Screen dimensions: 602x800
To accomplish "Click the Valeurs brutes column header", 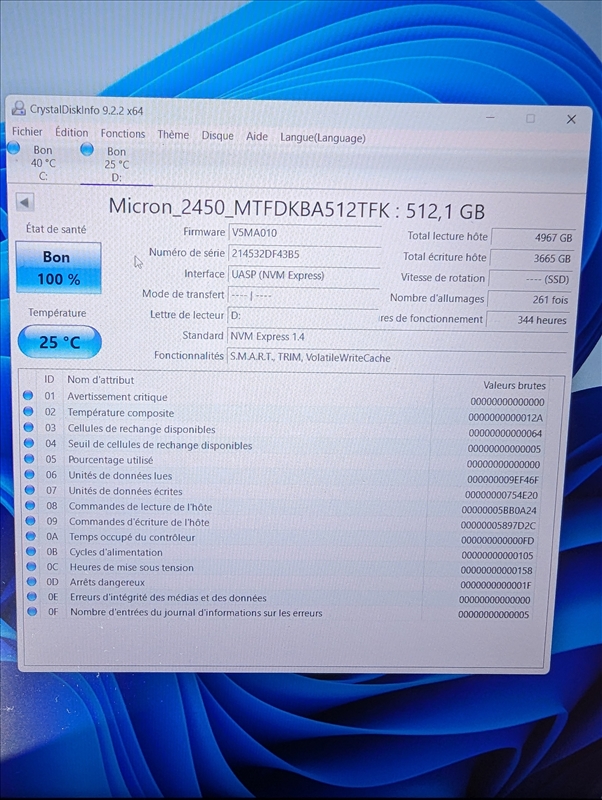I will [x=514, y=385].
